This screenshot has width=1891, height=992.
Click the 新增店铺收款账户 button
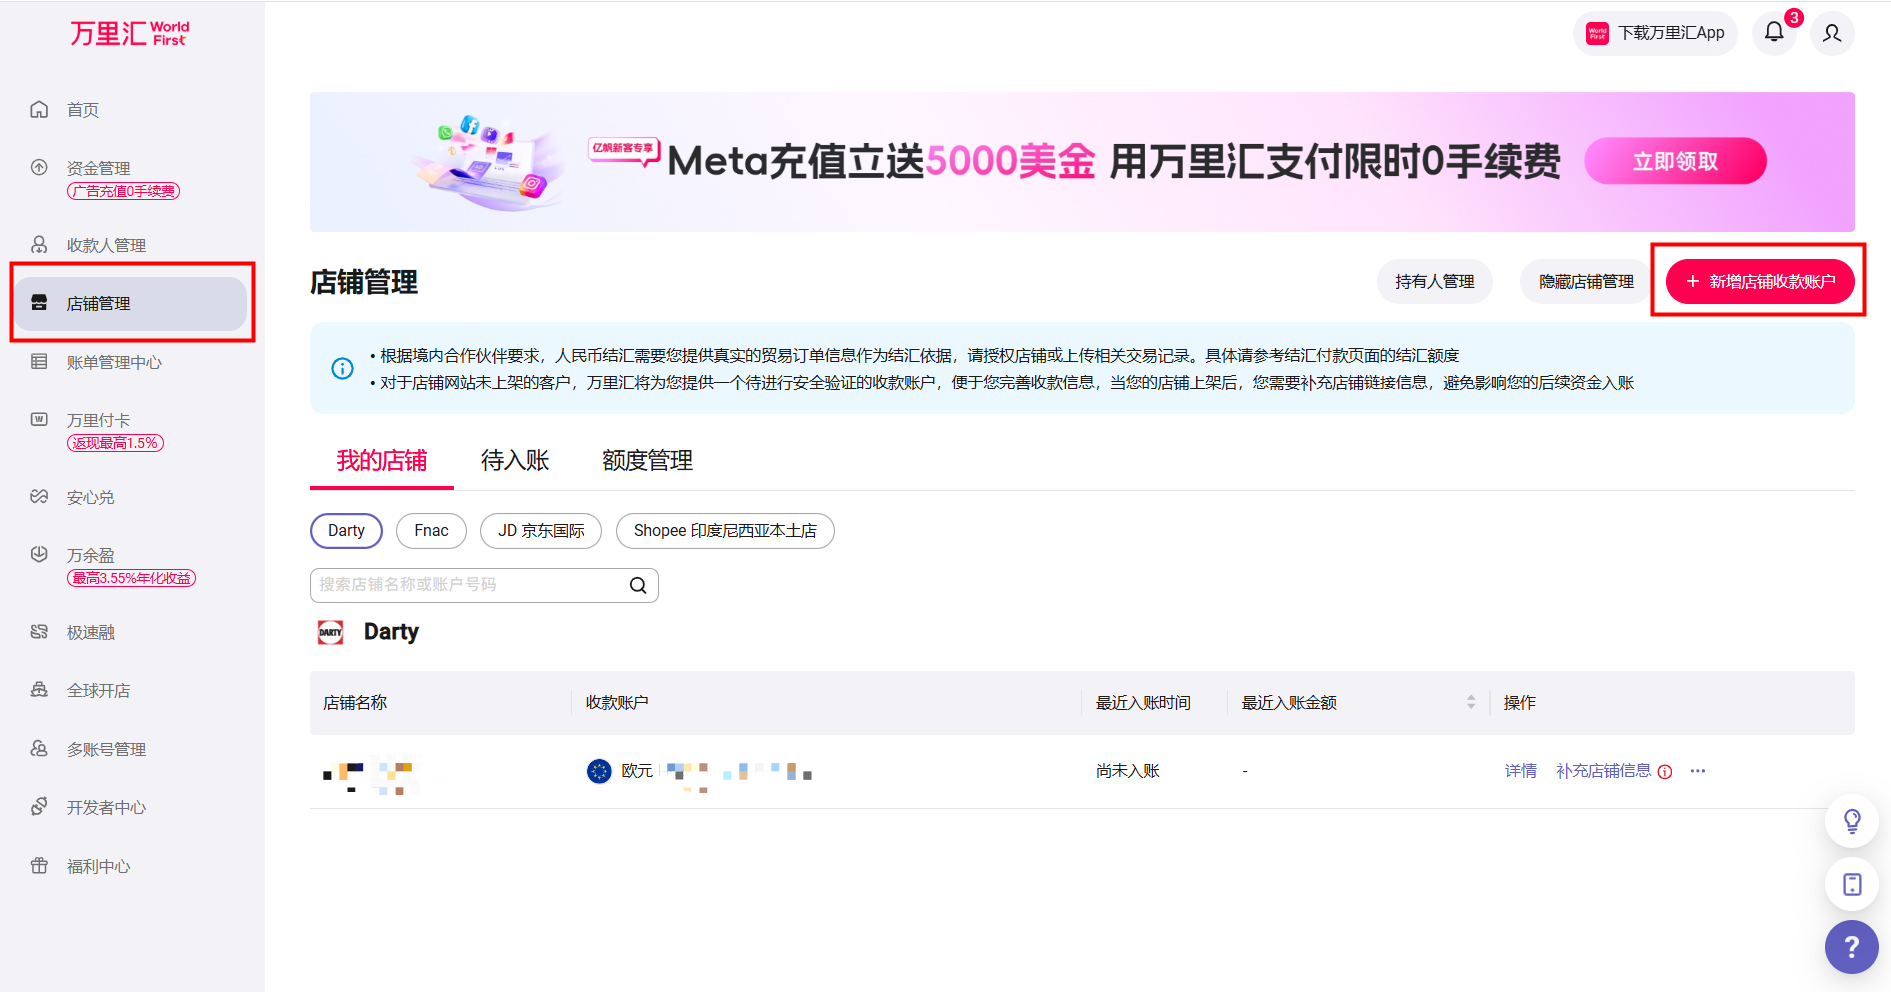click(1760, 282)
